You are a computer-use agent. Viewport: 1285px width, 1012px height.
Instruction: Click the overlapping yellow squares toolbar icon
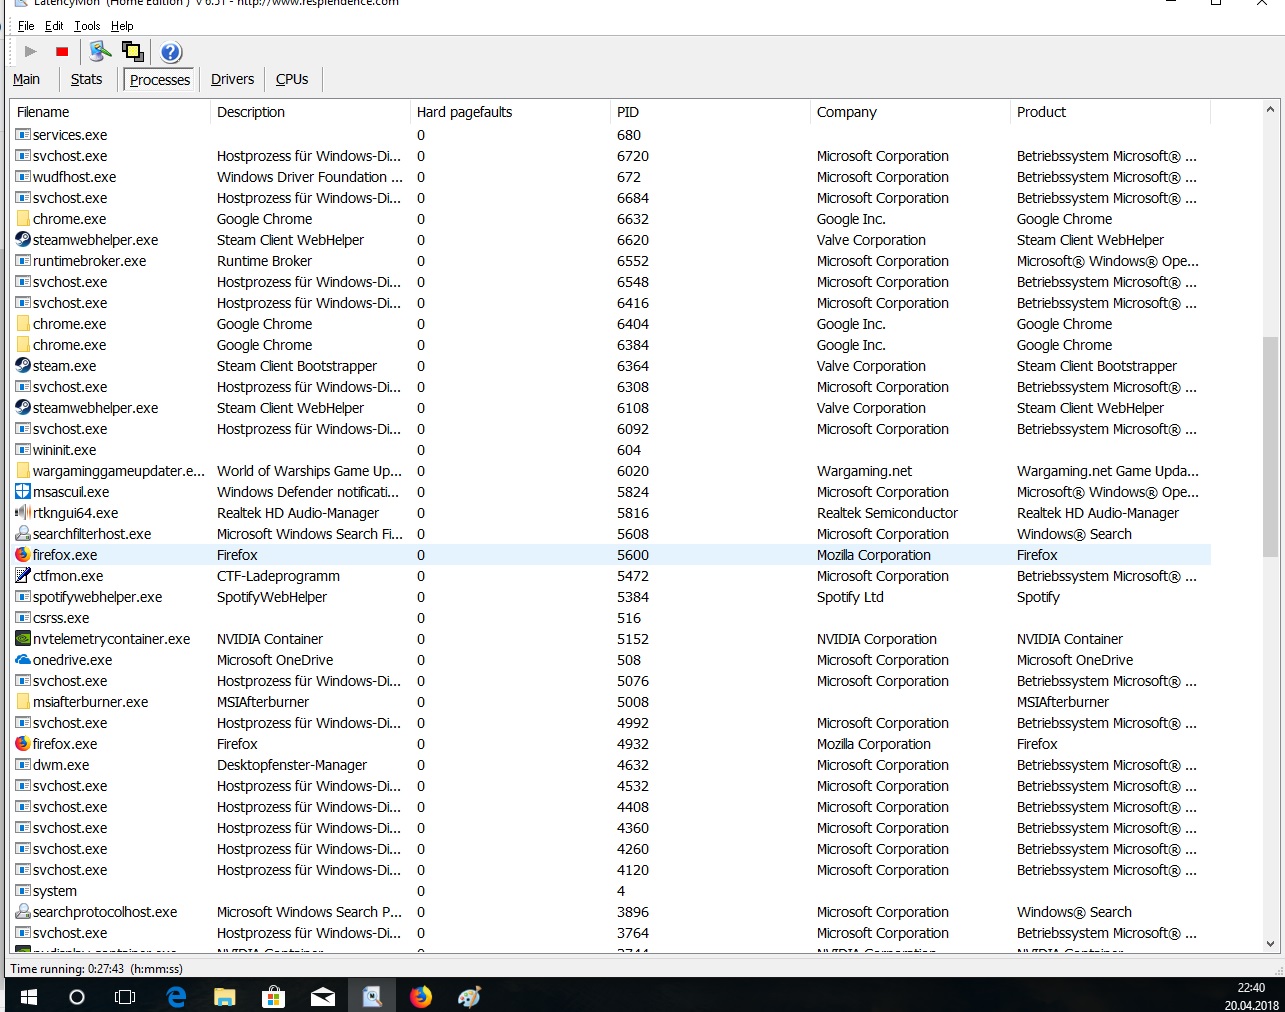tap(132, 51)
